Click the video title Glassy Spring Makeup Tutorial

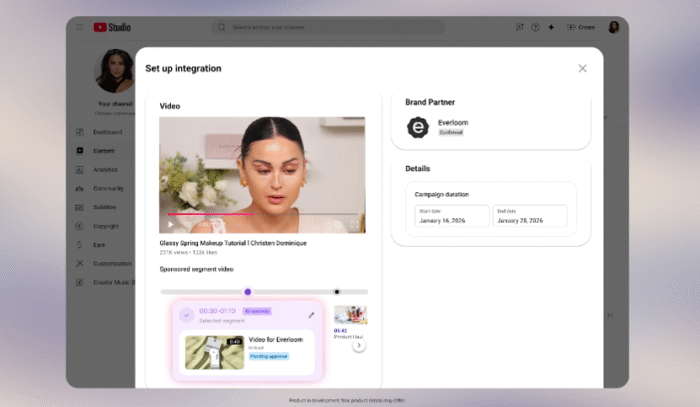[x=233, y=243]
